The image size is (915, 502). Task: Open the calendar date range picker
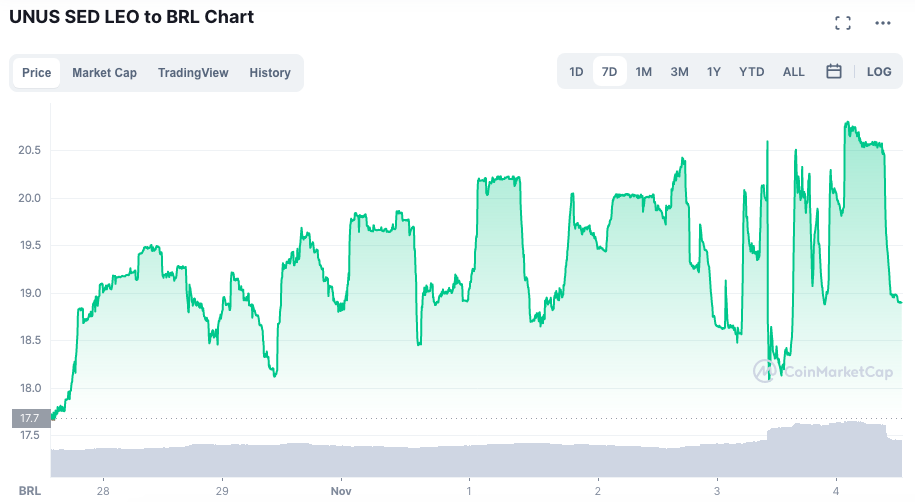(x=833, y=72)
